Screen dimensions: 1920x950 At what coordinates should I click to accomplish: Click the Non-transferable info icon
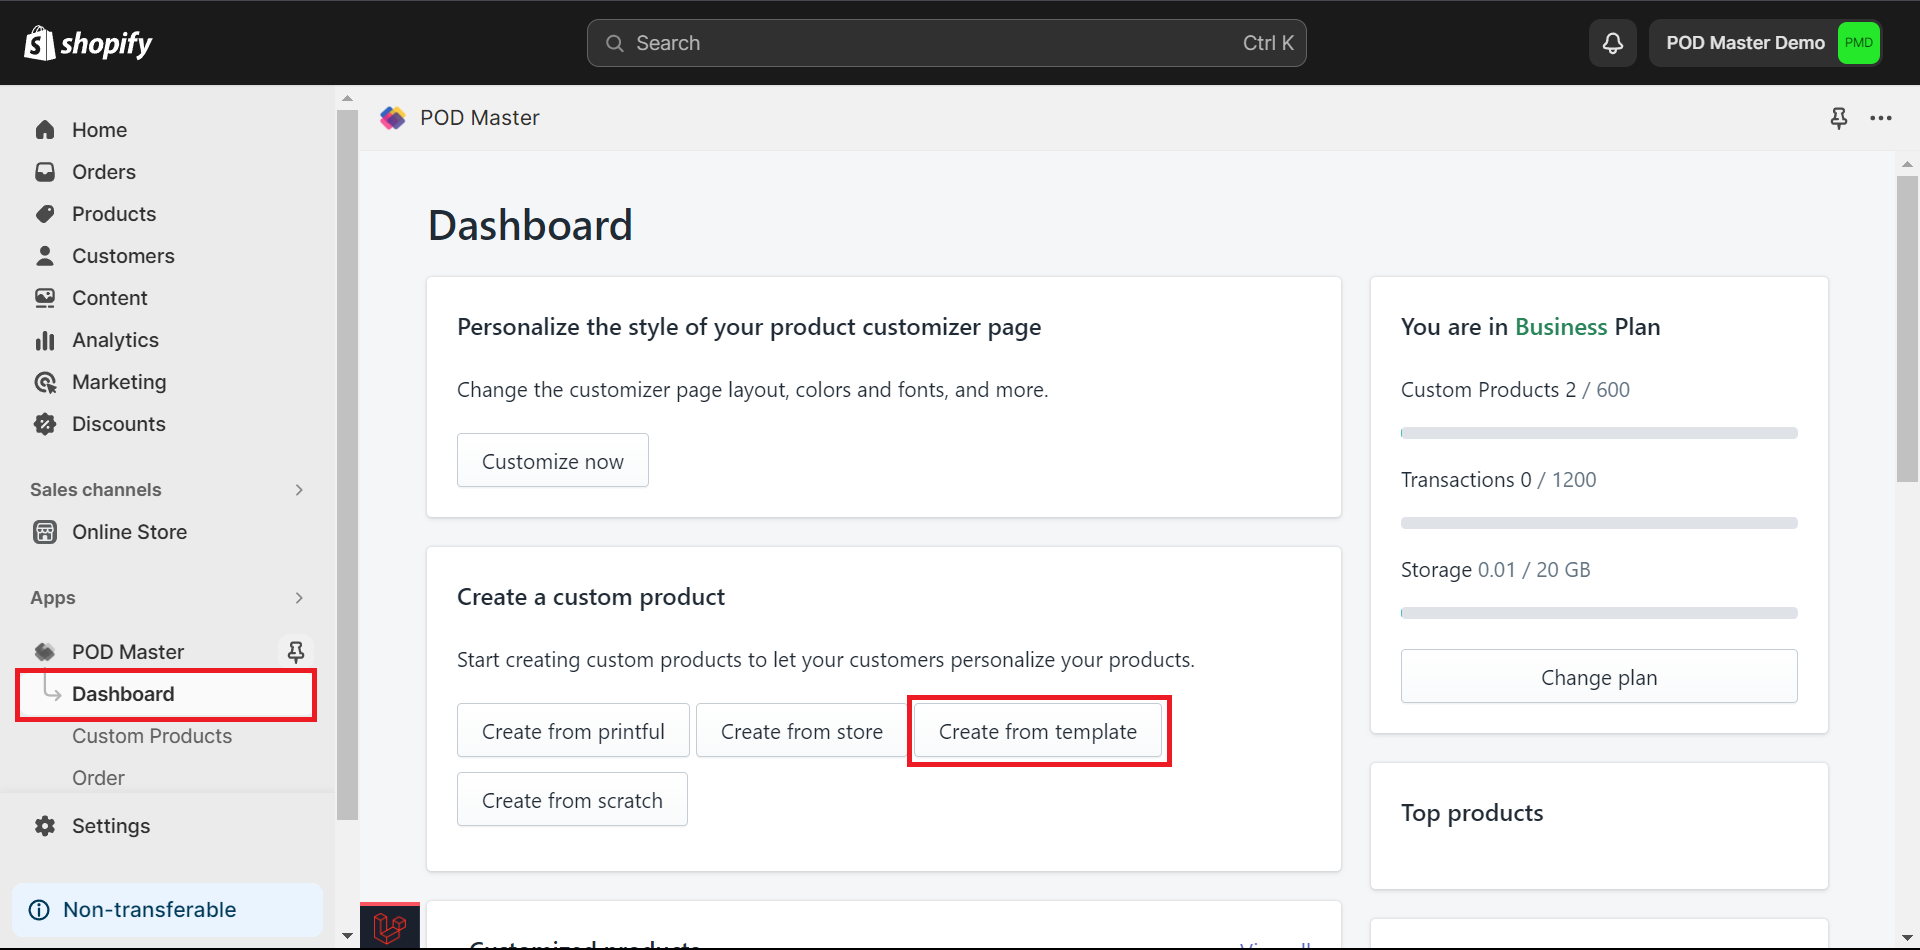tap(39, 910)
